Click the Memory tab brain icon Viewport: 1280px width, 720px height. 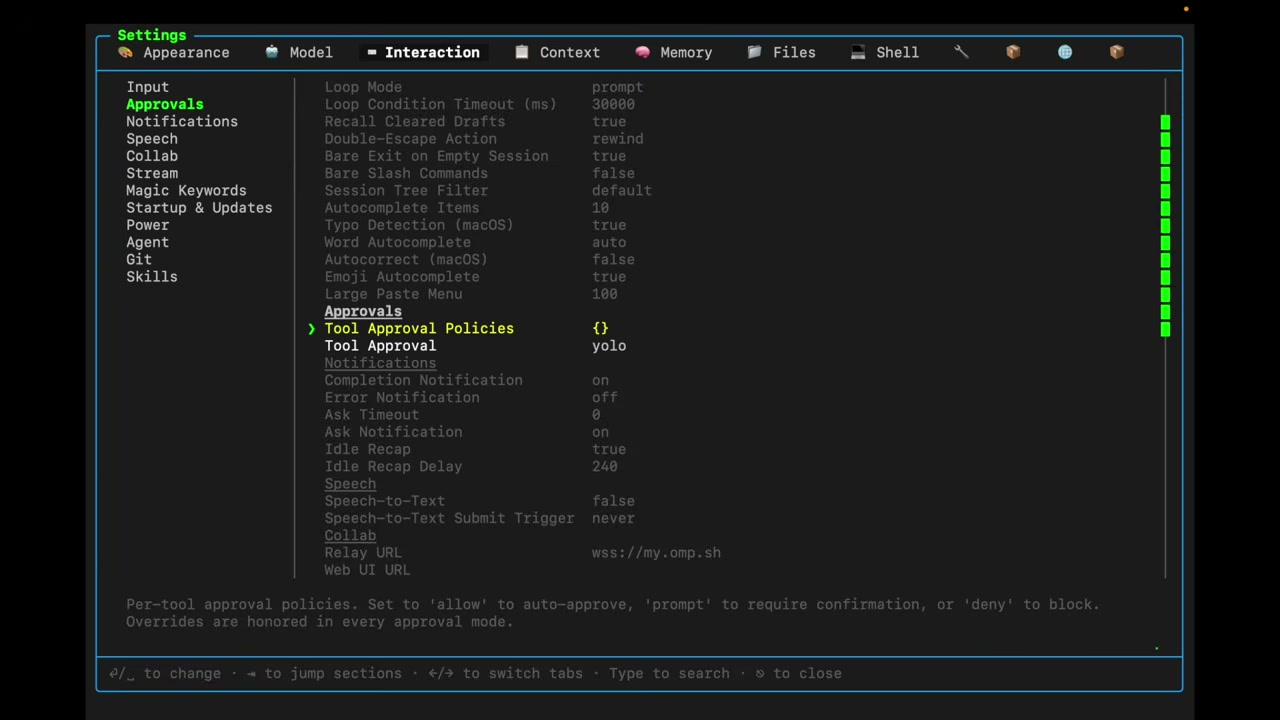pyautogui.click(x=642, y=52)
